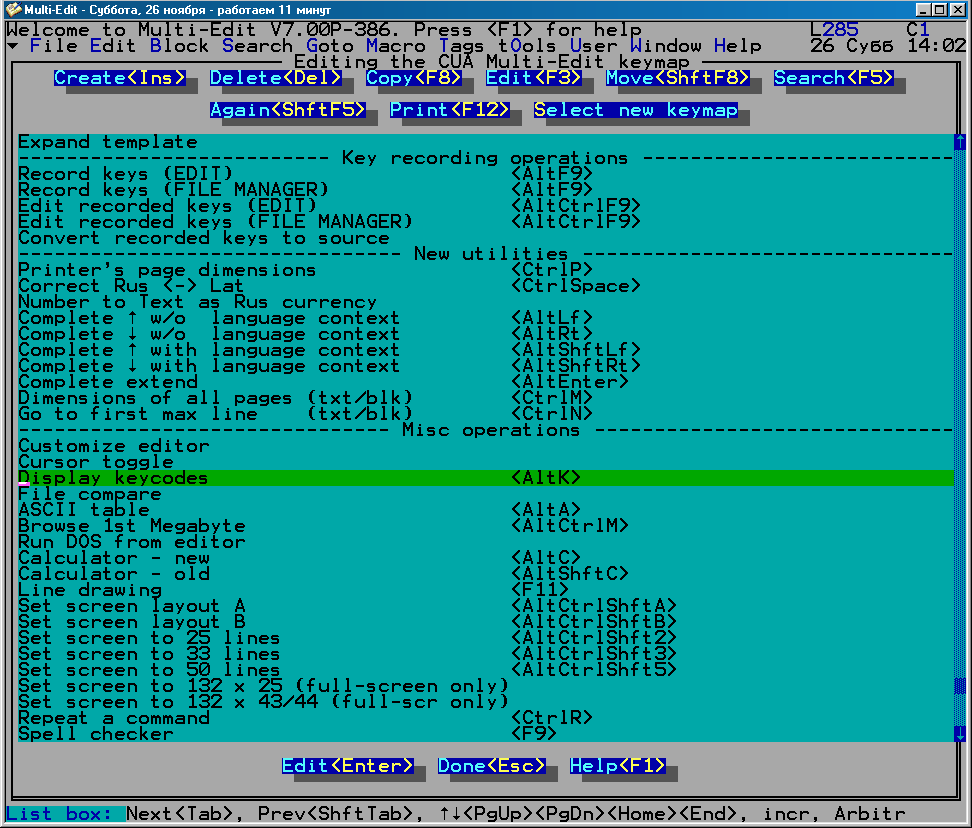Click the list scrollbar thumb
972x828 pixels.
[x=960, y=686]
